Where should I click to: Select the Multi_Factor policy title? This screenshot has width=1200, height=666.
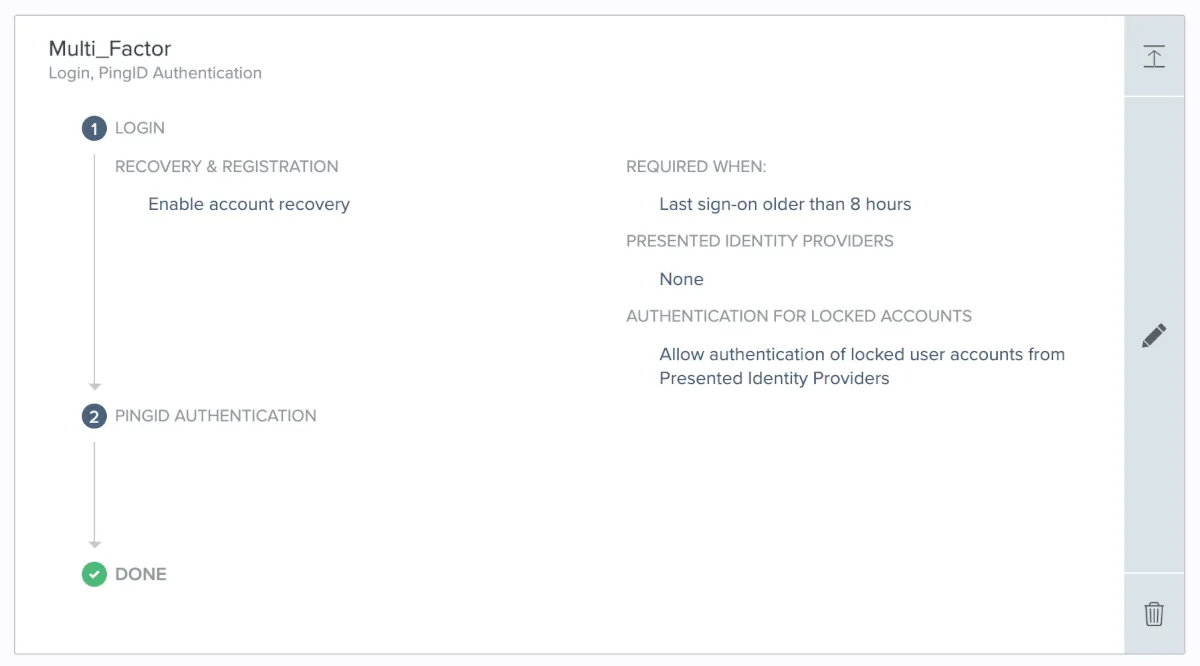point(110,48)
